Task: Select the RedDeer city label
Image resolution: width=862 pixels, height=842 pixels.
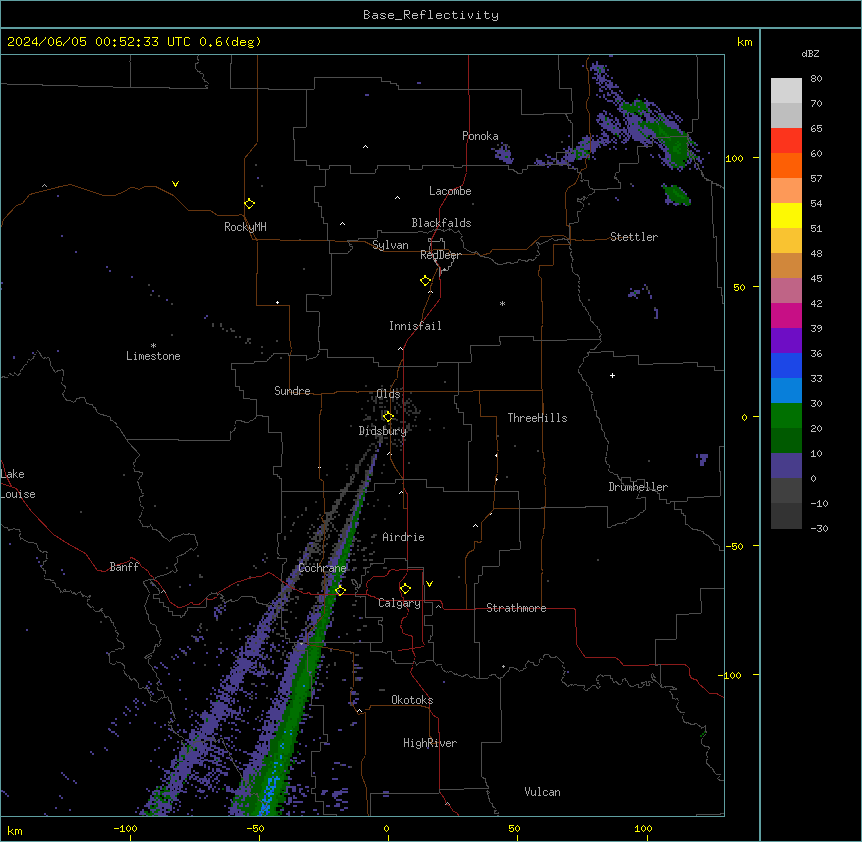Action: pyautogui.click(x=440, y=255)
